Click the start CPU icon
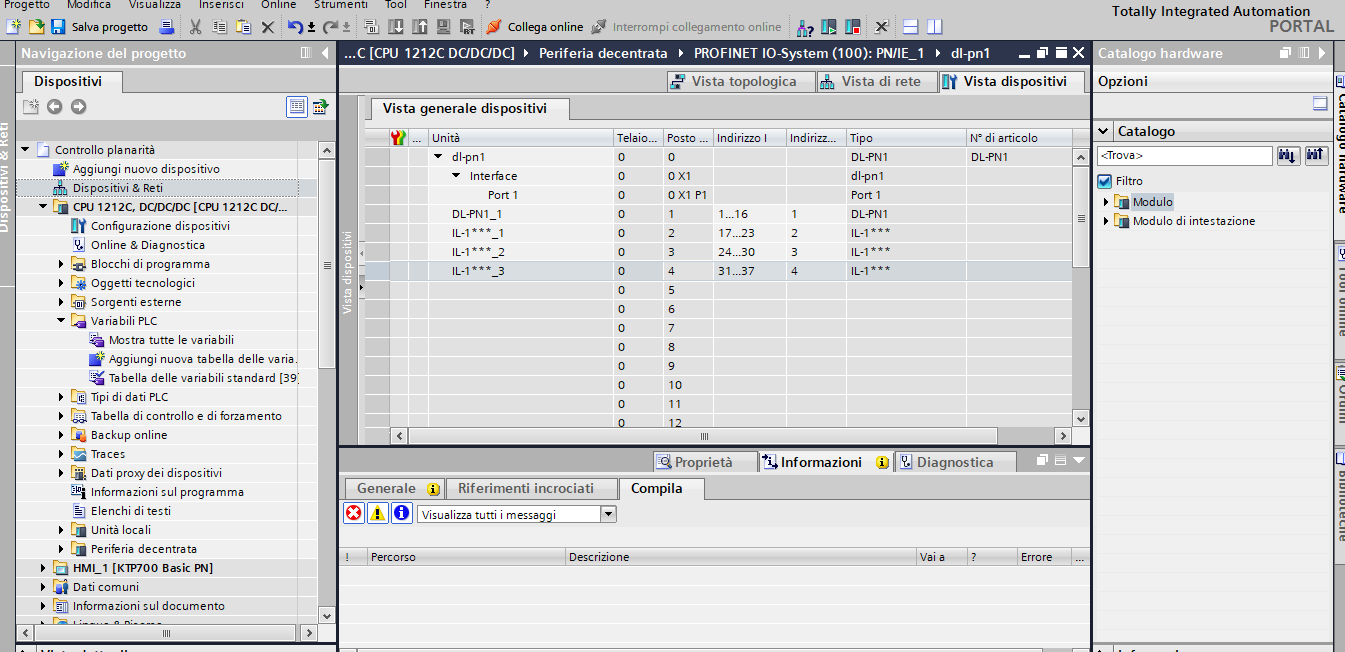 point(829,27)
